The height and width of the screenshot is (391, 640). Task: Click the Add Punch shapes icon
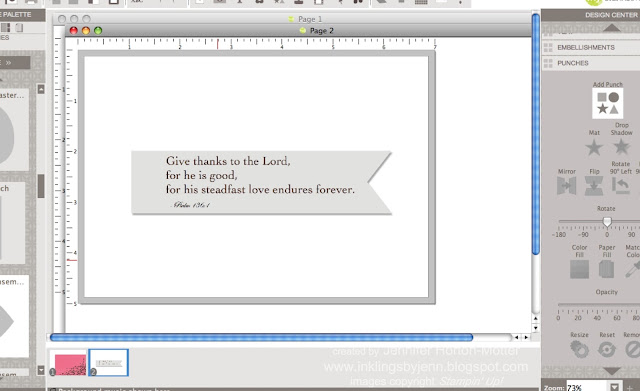pos(607,103)
